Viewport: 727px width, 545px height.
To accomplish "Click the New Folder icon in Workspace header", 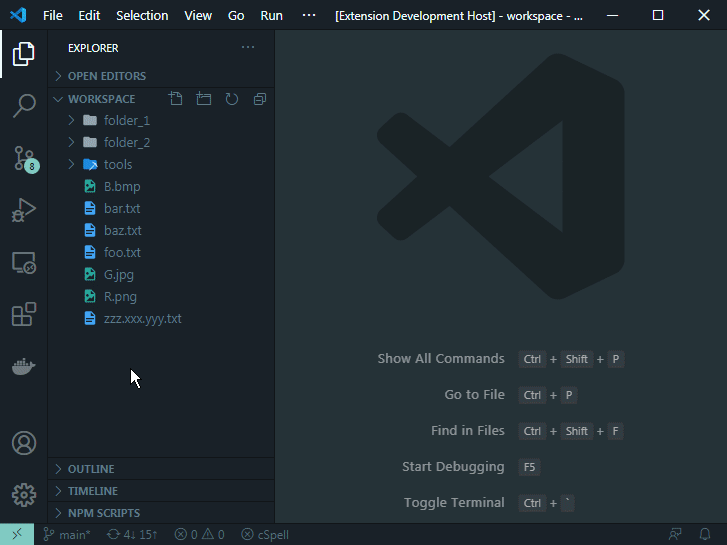I will coord(204,99).
